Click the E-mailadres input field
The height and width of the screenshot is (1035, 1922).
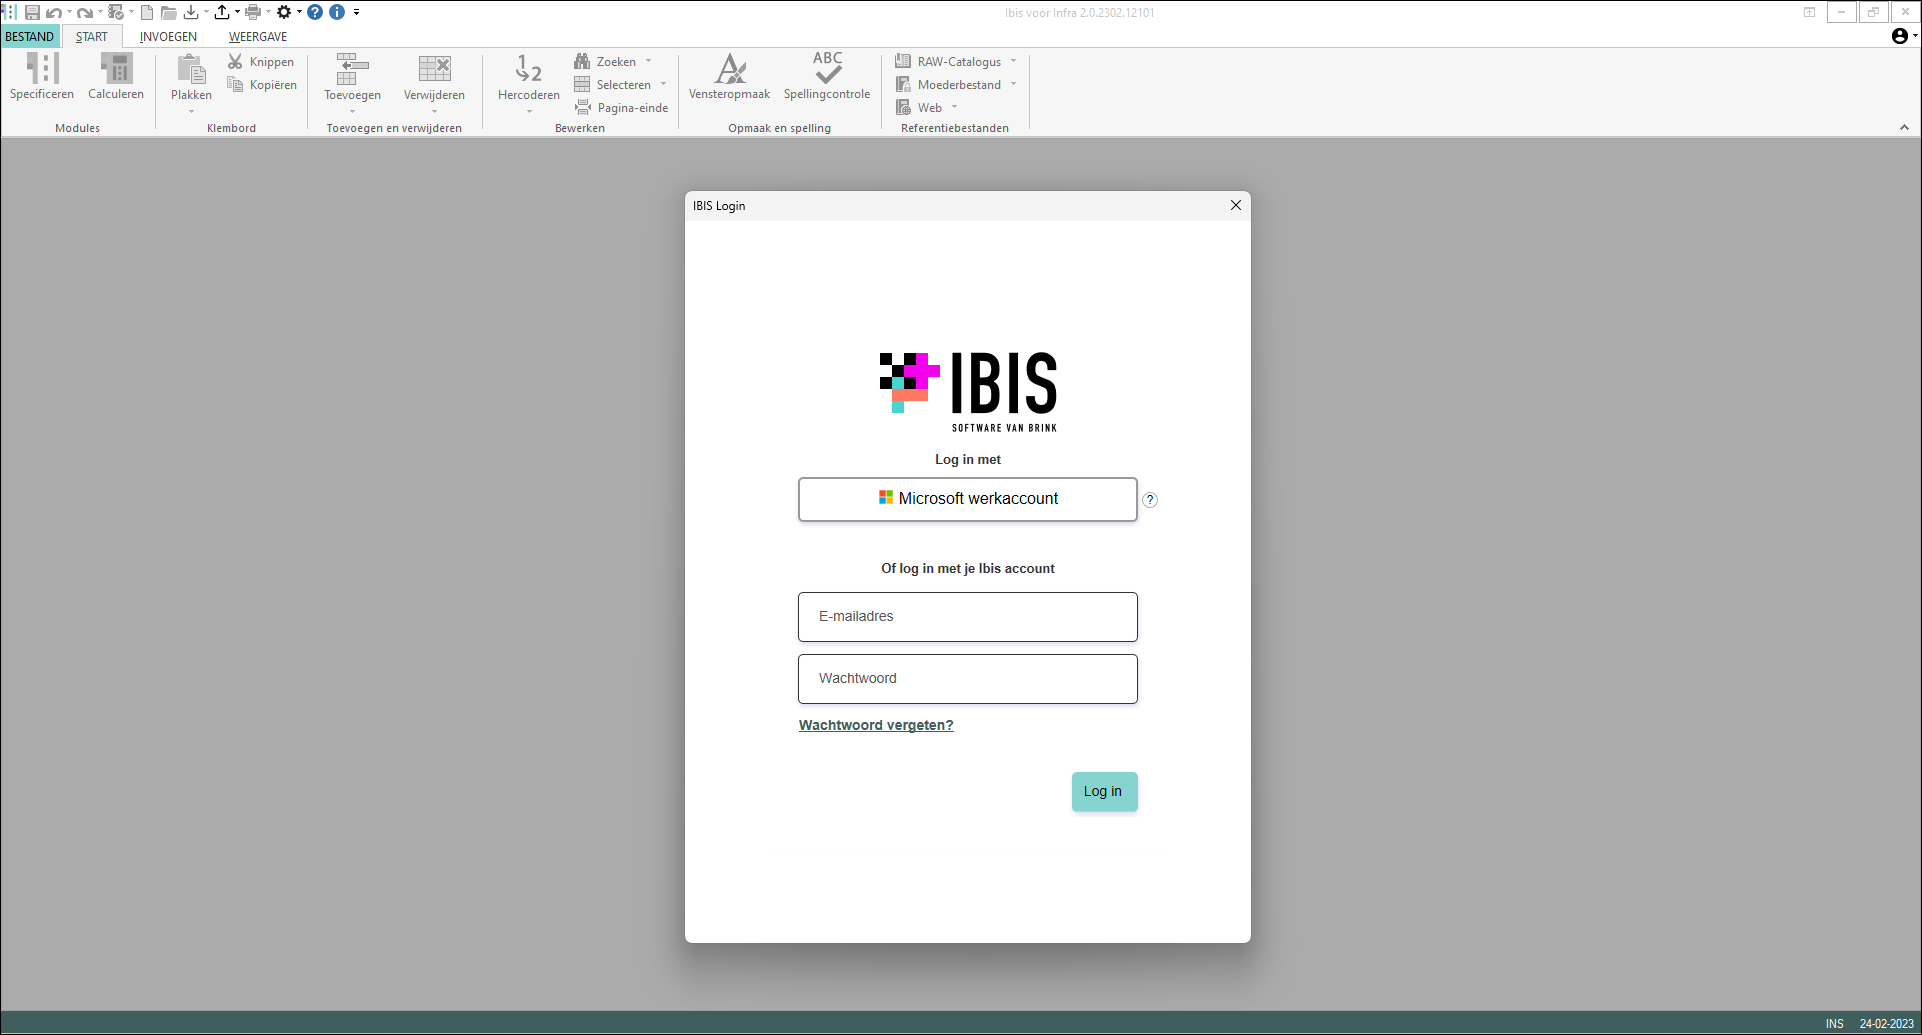pyautogui.click(x=967, y=617)
